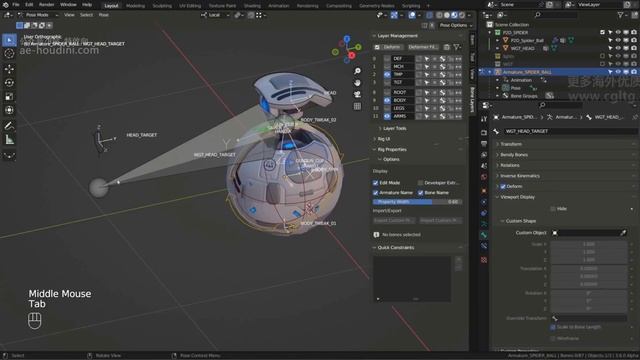Open the File menu
Image resolution: width=640 pixels, height=360 pixels.
(x=16, y=4)
